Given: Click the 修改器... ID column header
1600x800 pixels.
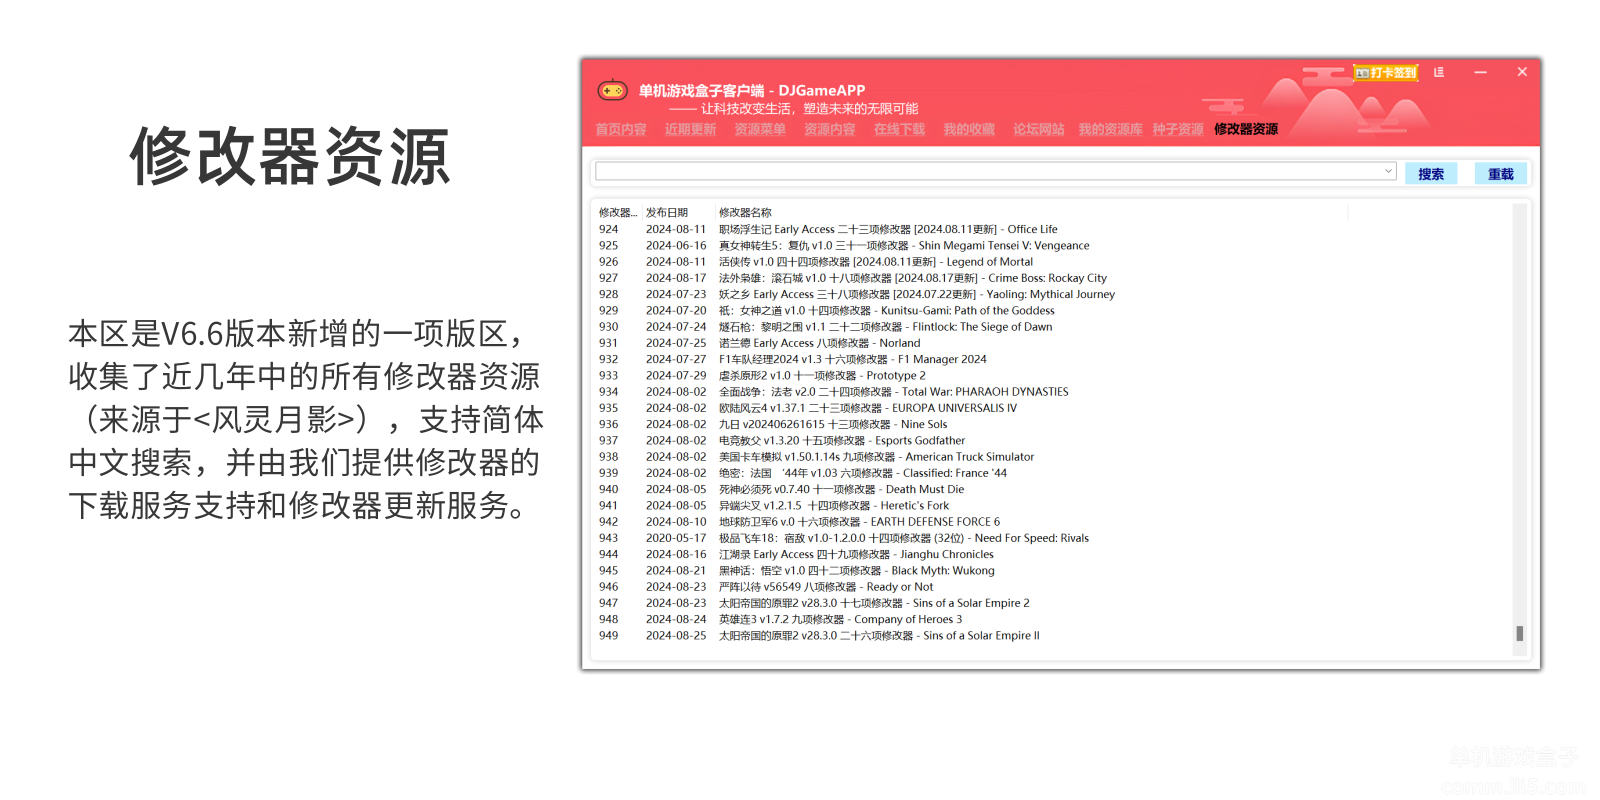Looking at the screenshot, I should click(x=618, y=212).
